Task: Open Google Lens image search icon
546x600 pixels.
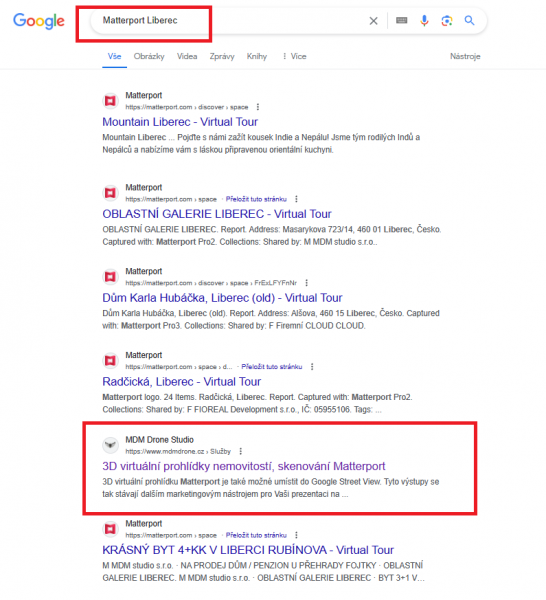Action: click(x=447, y=20)
